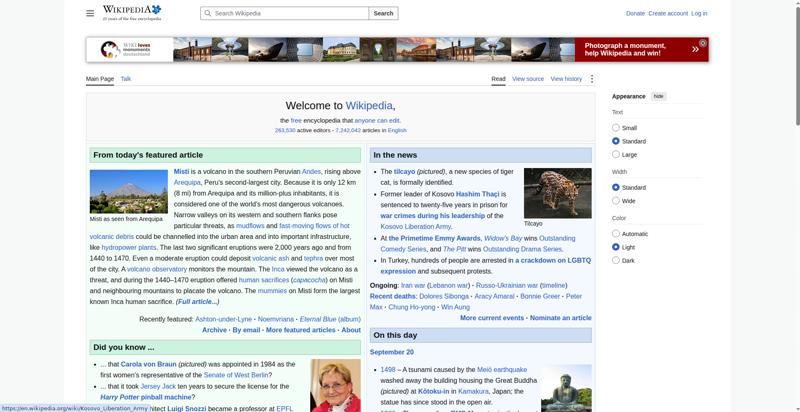Viewport: 800px width, 412px height.
Task: Open the Read tab
Action: coord(498,79)
